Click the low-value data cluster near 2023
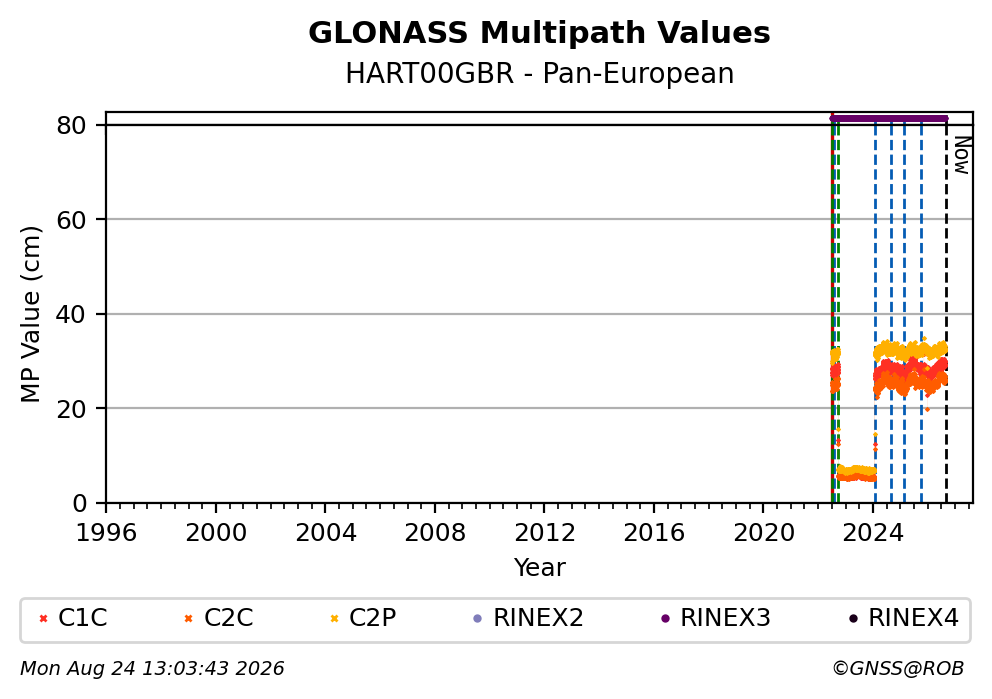Screen dimensions: 992x699 point(856,473)
